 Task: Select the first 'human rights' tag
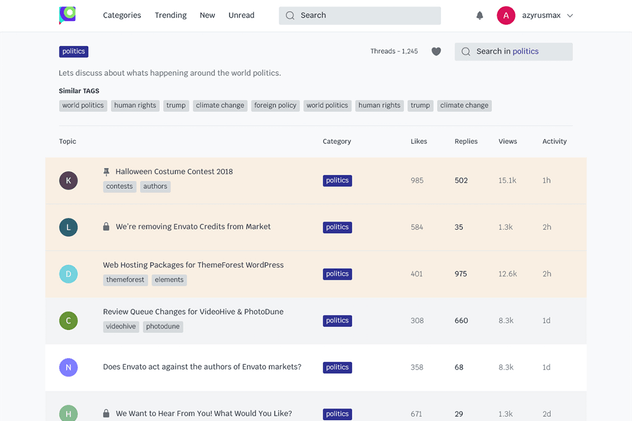tap(135, 106)
